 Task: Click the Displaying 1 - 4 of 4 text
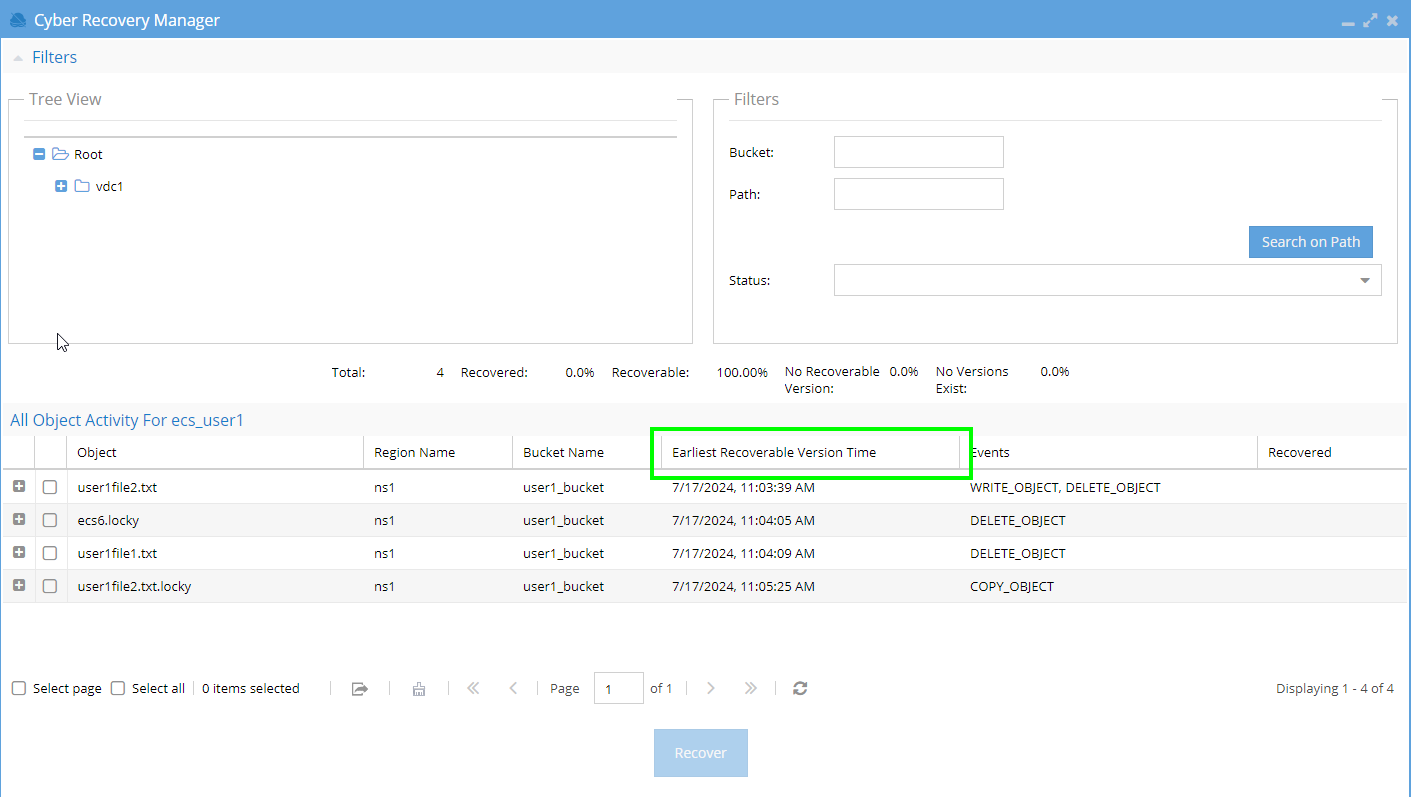1335,688
